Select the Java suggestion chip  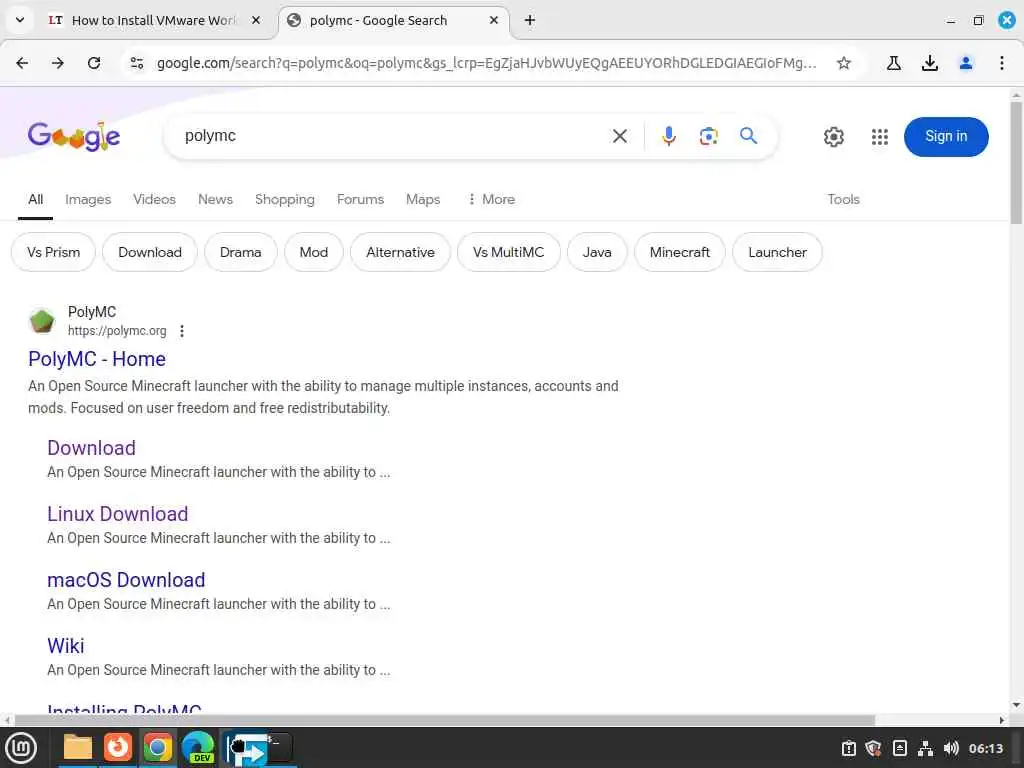[x=597, y=252]
